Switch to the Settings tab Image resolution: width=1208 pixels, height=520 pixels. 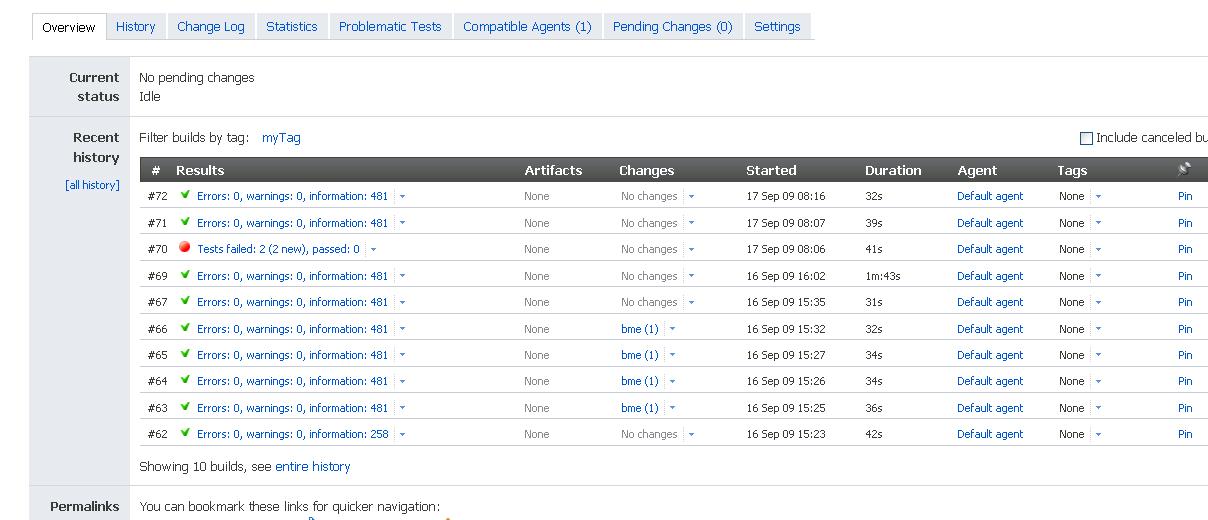[777, 27]
